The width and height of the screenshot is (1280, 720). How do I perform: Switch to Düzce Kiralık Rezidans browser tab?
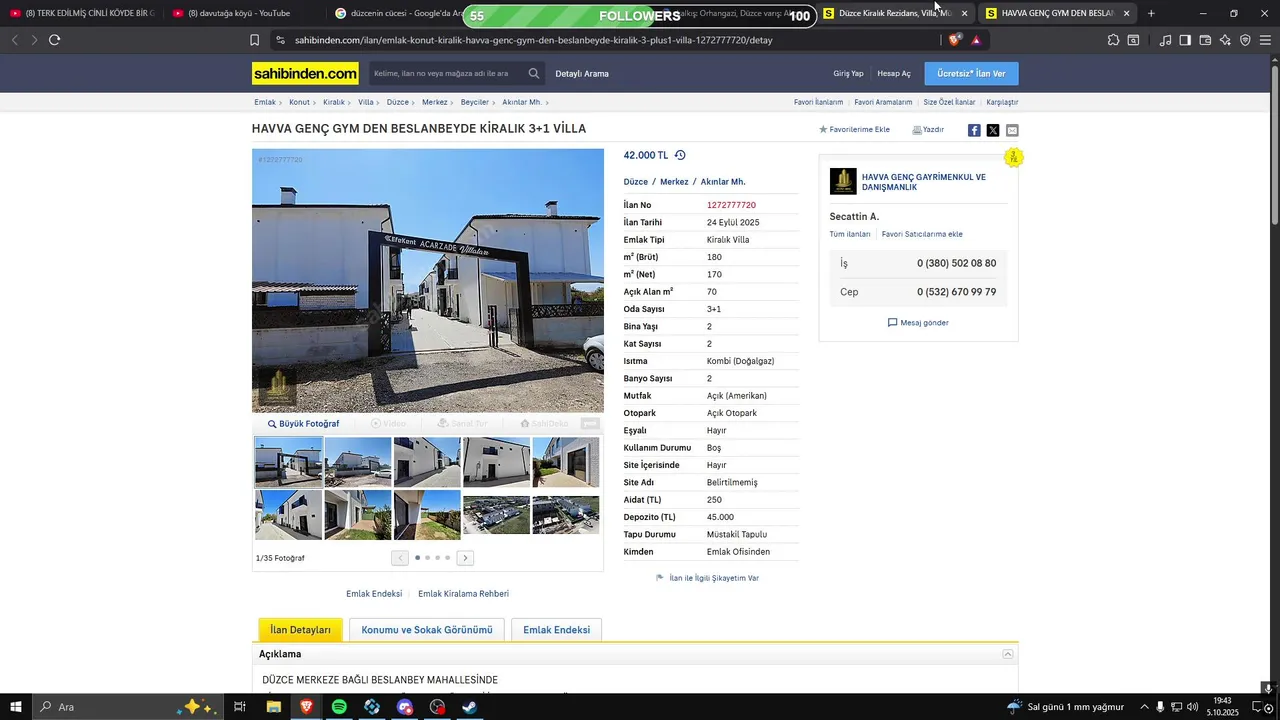point(895,13)
